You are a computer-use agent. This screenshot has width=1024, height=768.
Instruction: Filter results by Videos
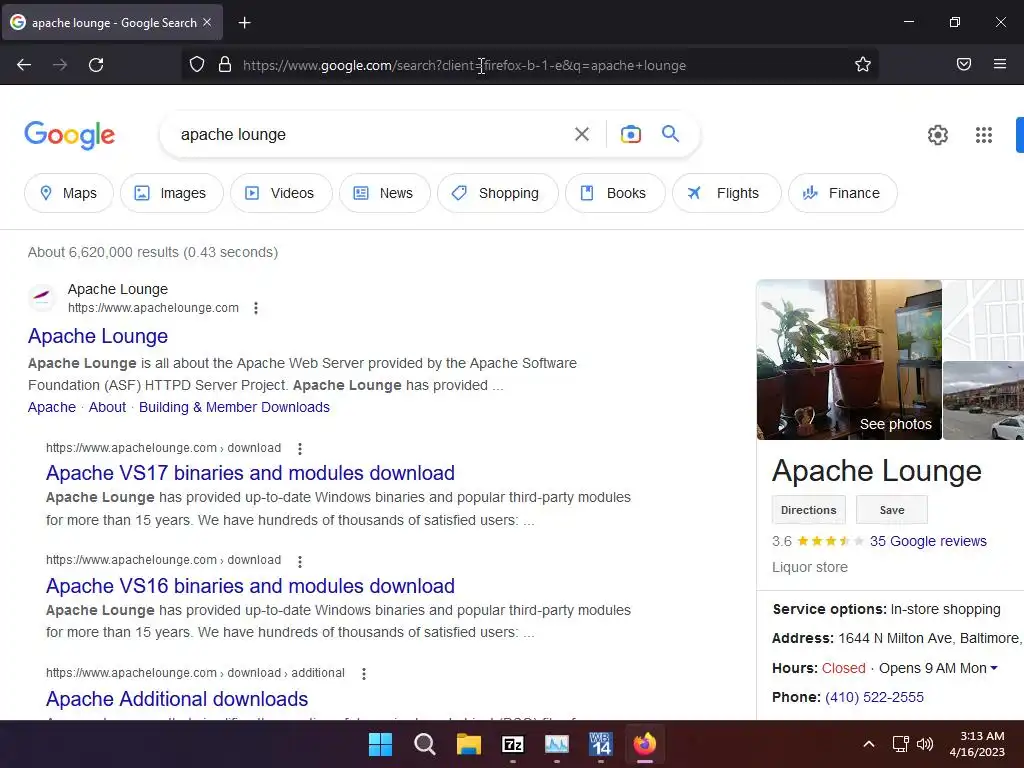click(281, 193)
